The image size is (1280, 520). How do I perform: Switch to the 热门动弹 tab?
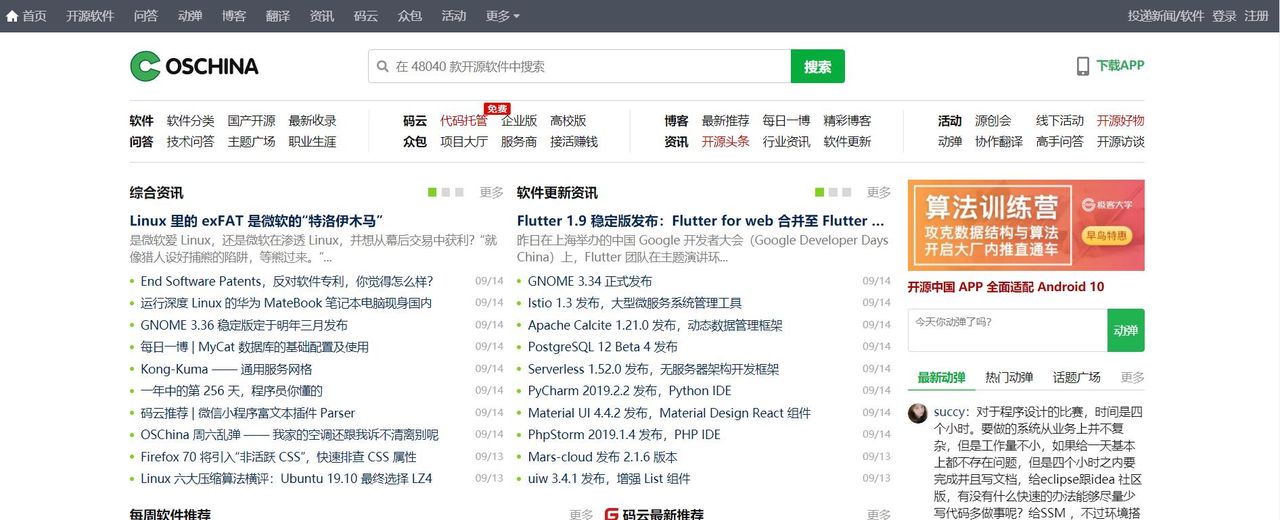pyautogui.click(x=1009, y=377)
